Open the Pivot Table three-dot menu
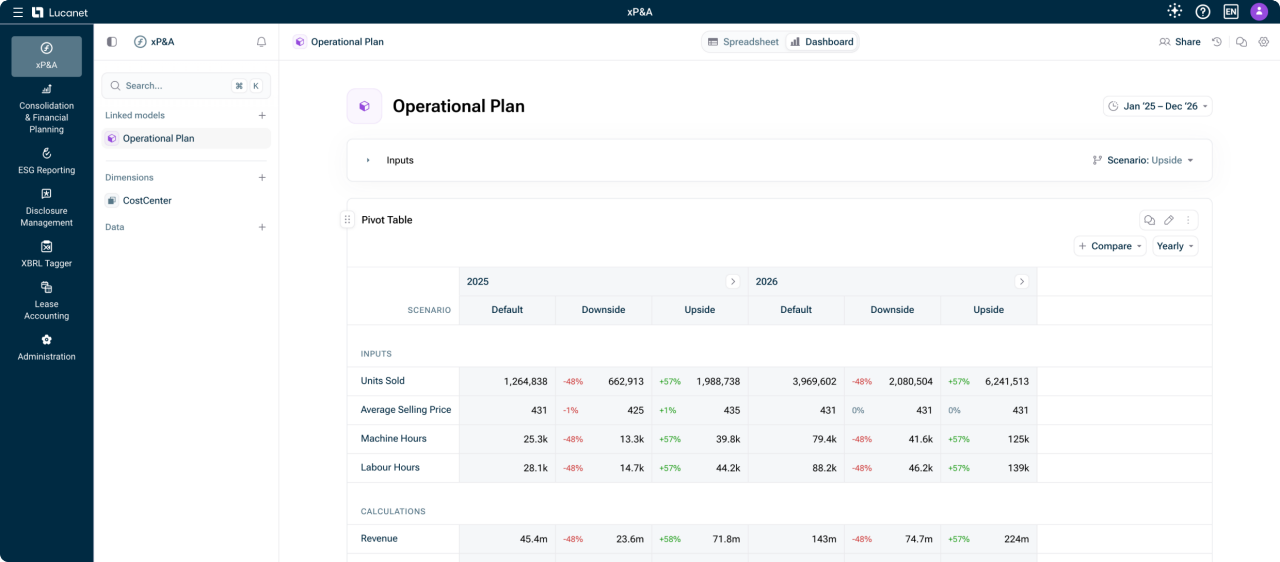Screen dimensions: 1280x562 (x=1188, y=220)
